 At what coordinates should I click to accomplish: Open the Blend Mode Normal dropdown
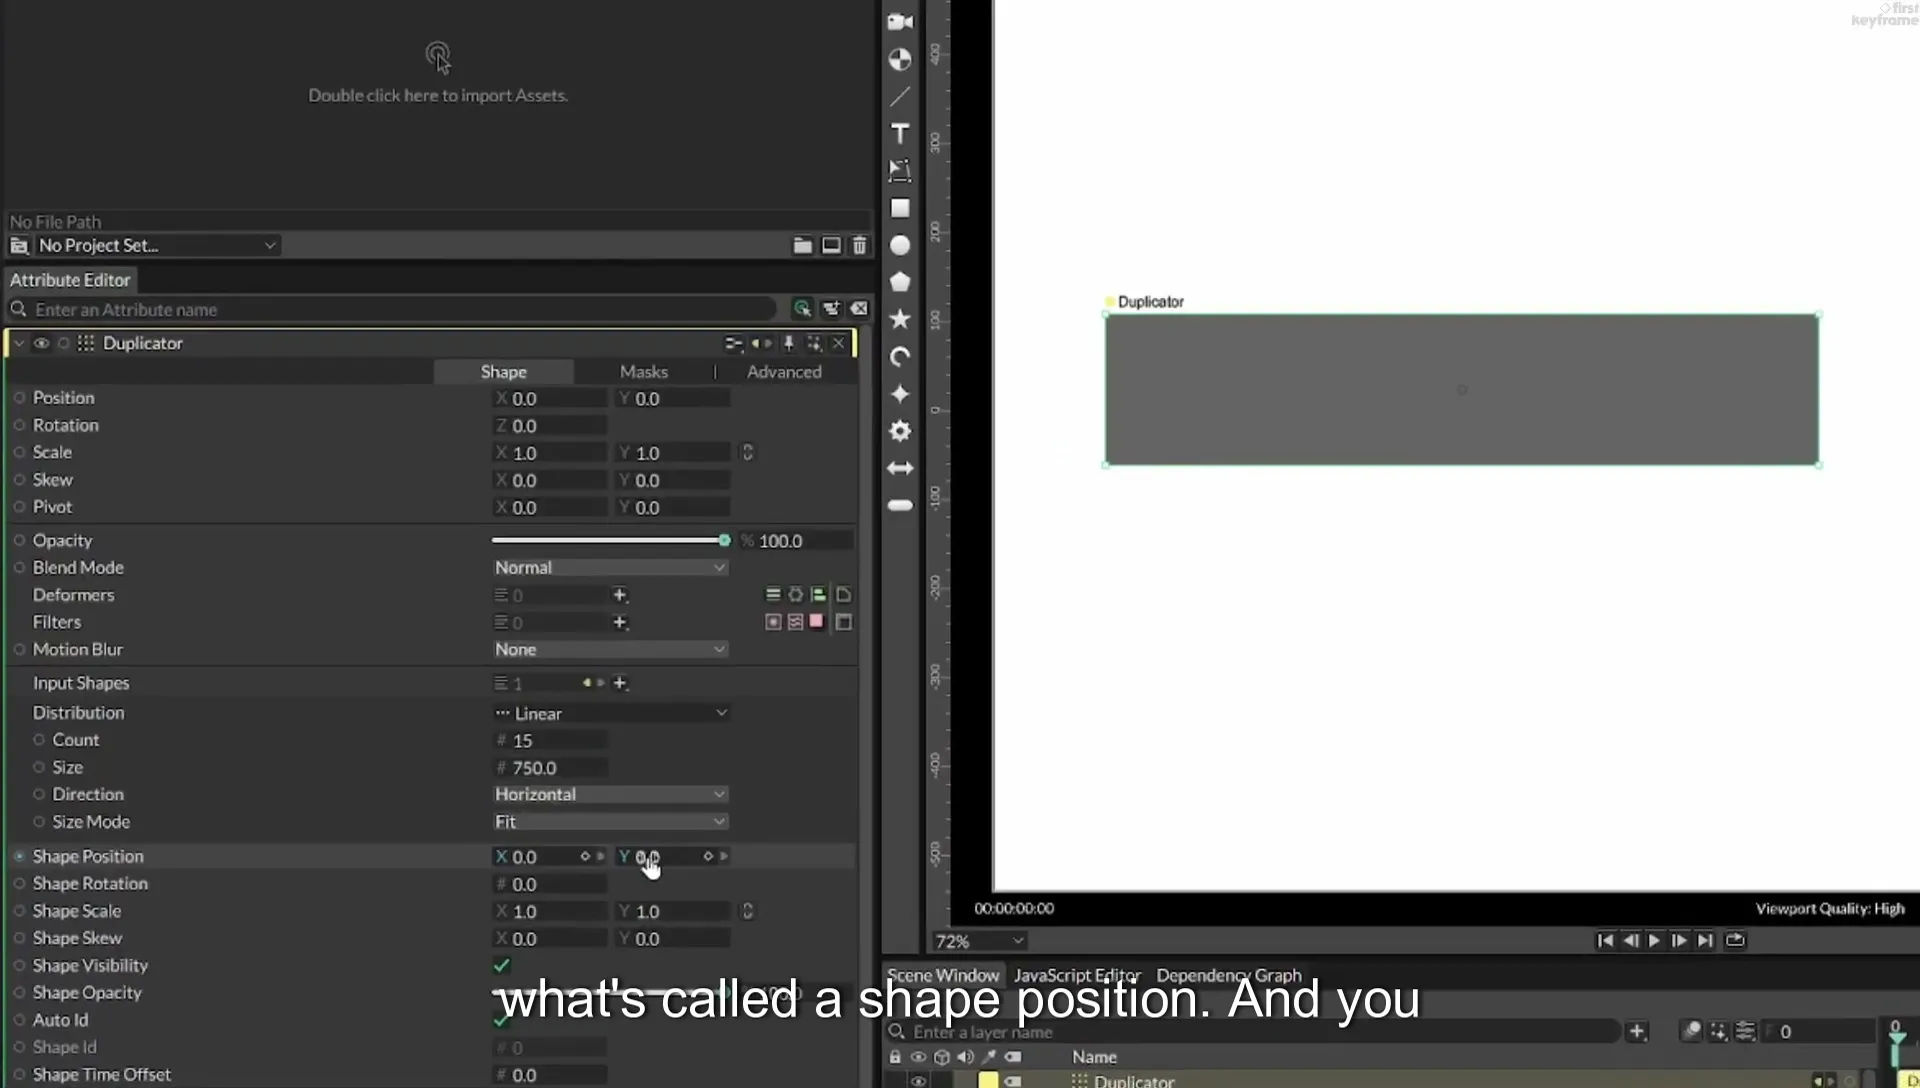pos(610,567)
